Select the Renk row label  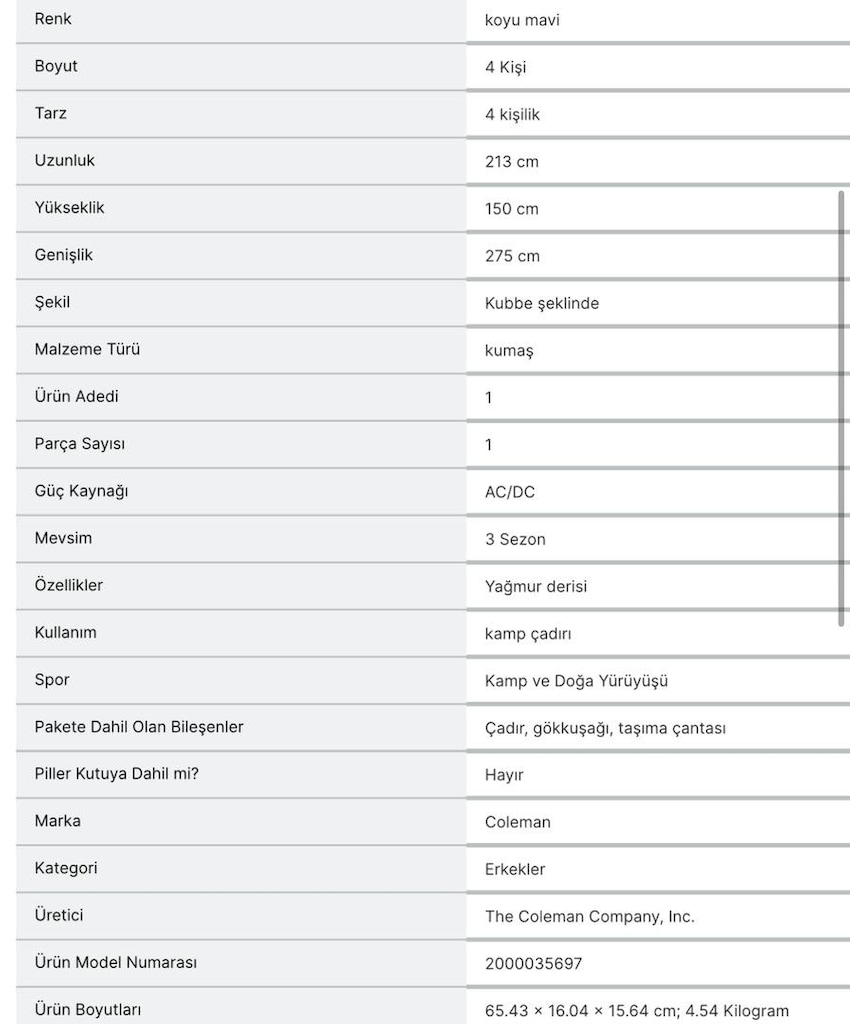53,19
